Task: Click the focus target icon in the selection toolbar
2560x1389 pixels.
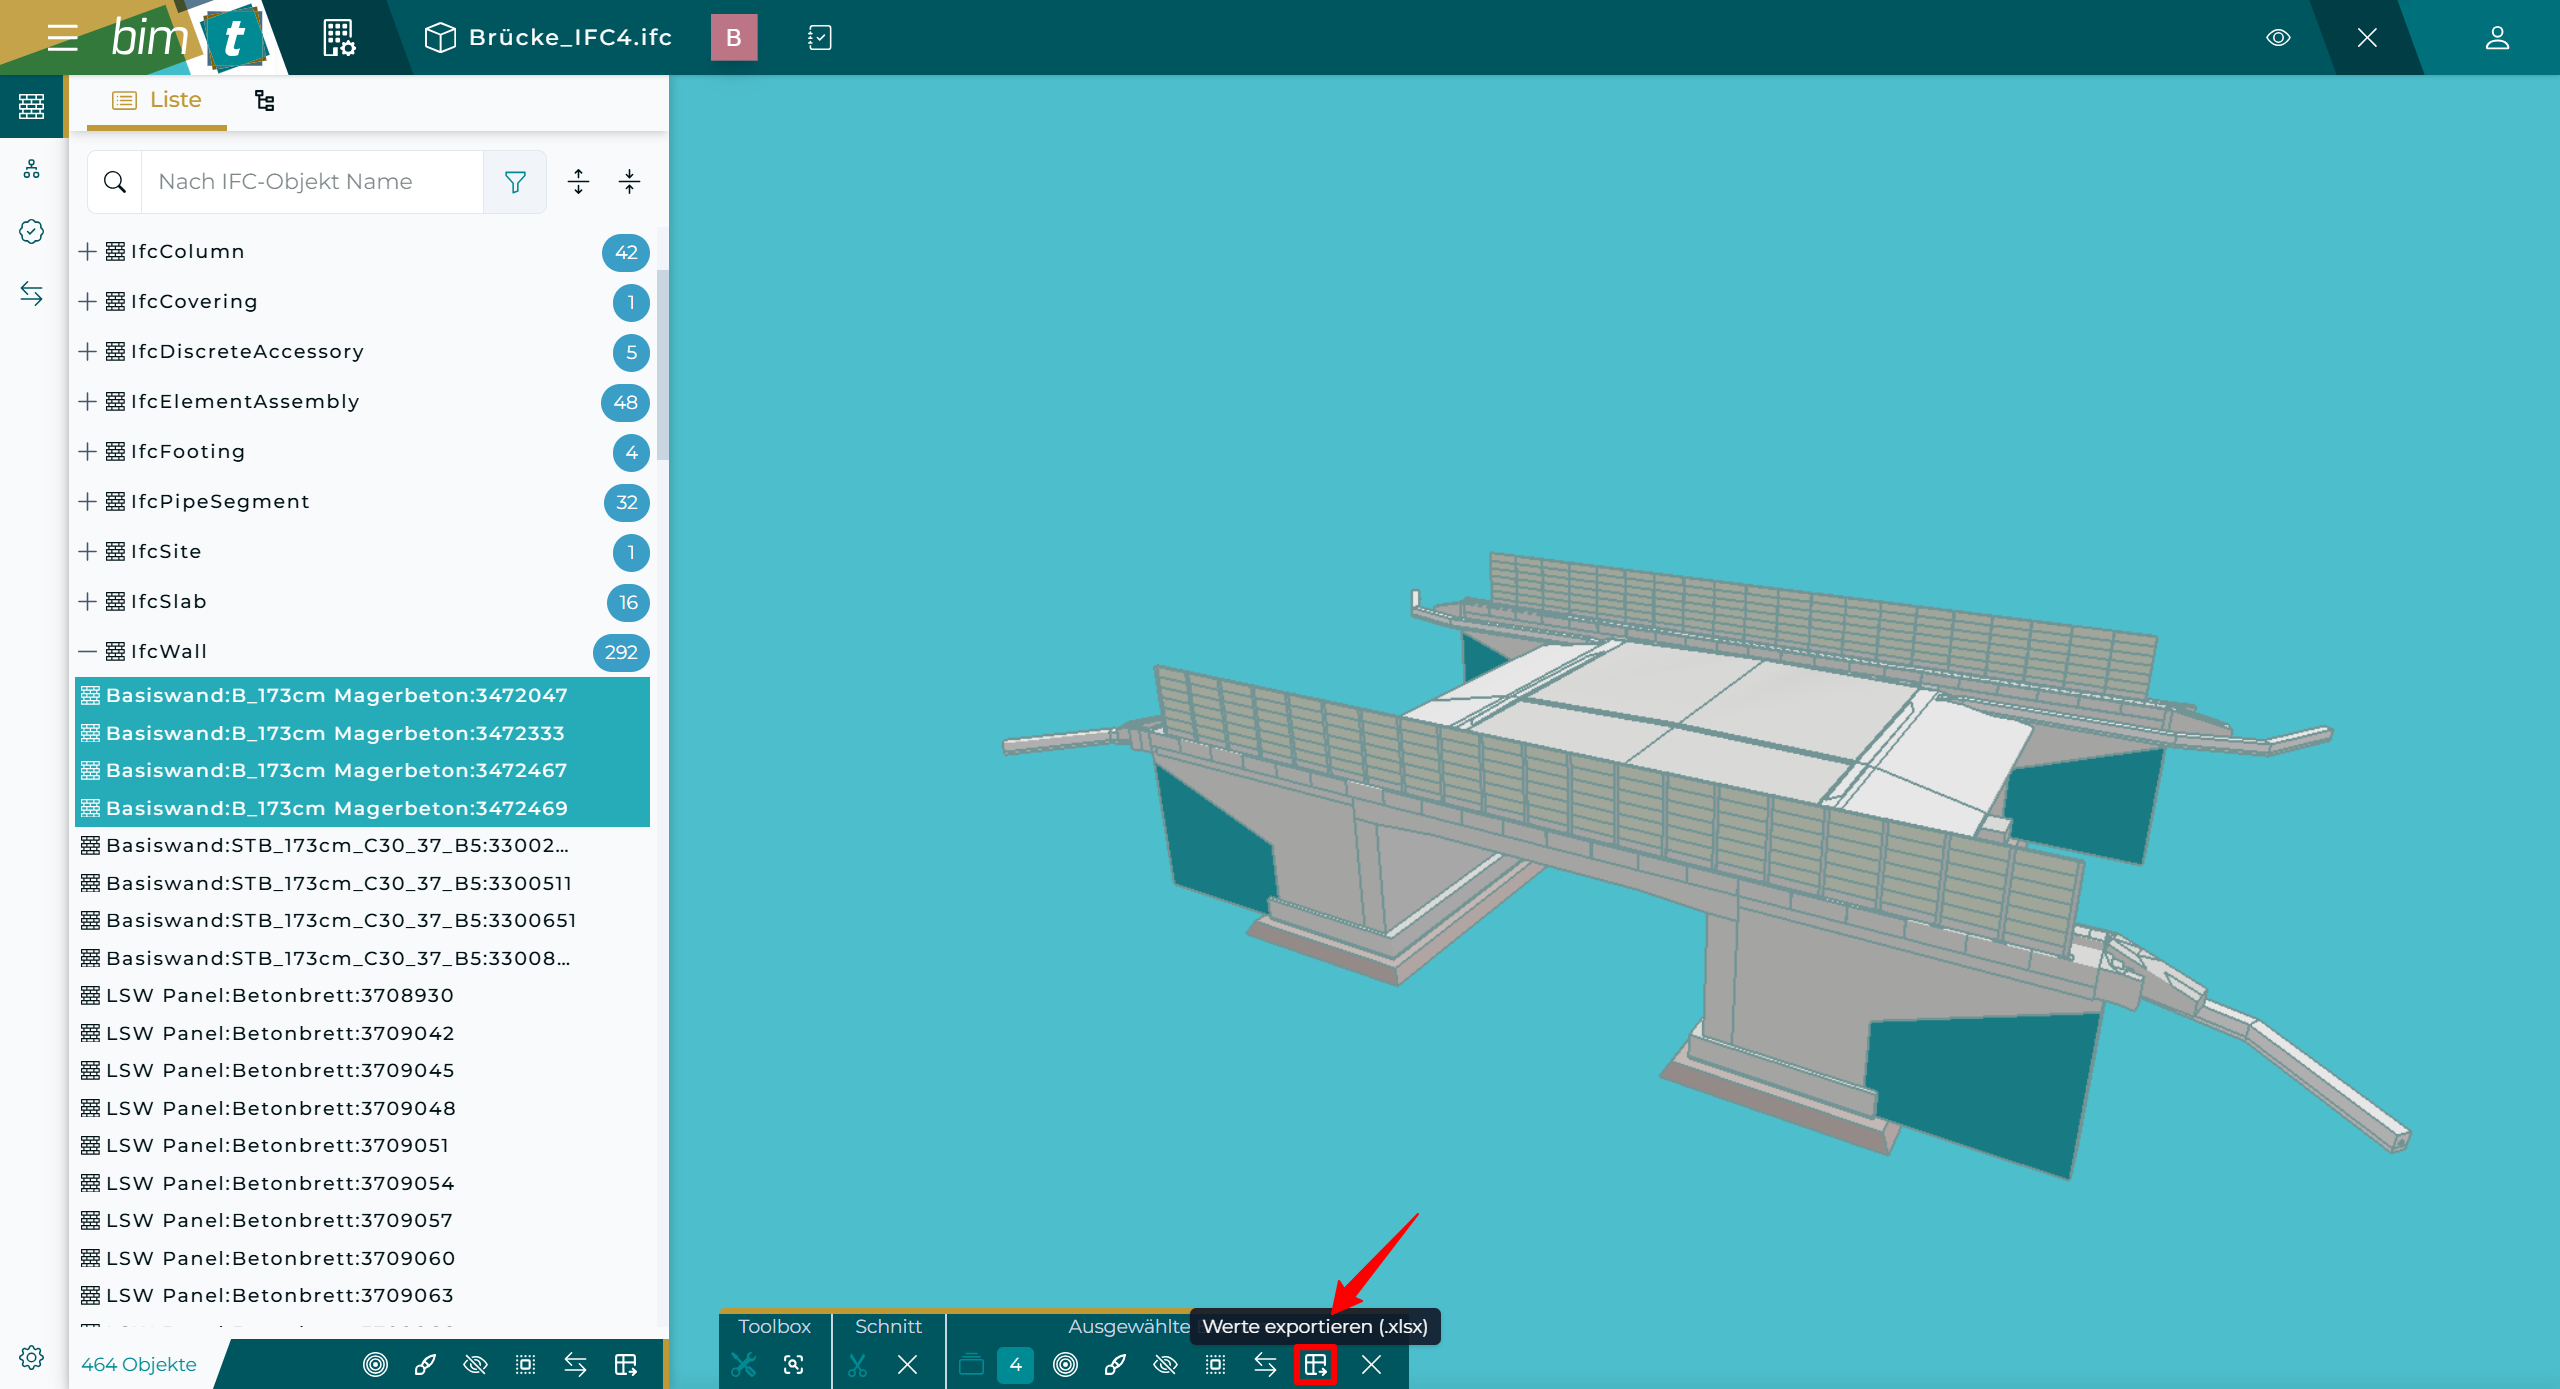Action: click(x=1065, y=1364)
